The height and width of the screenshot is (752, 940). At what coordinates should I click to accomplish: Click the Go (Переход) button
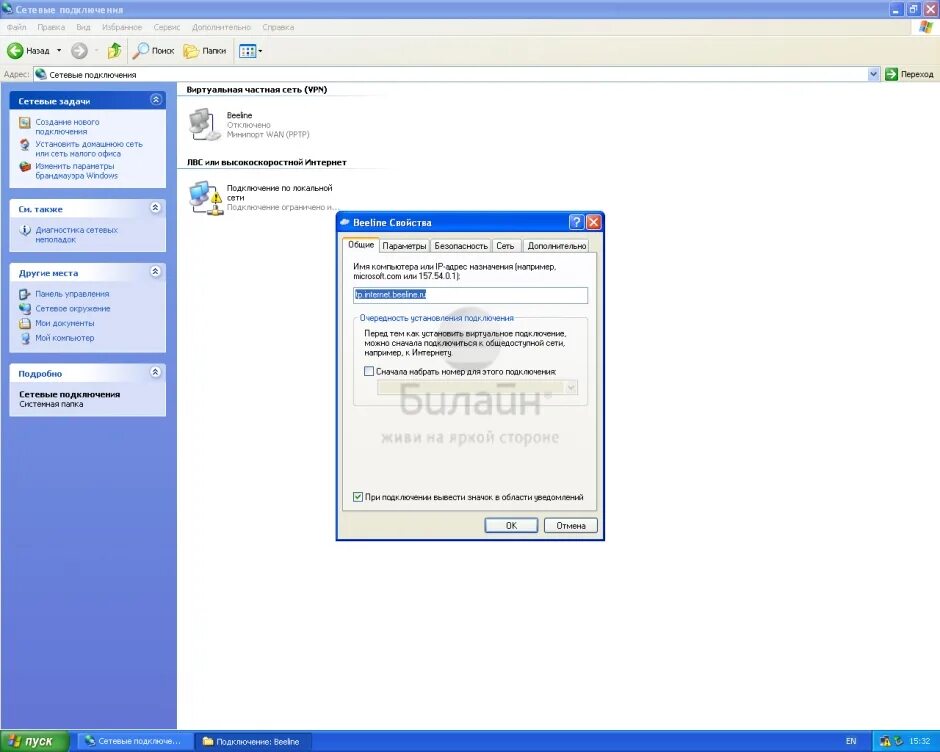[909, 74]
